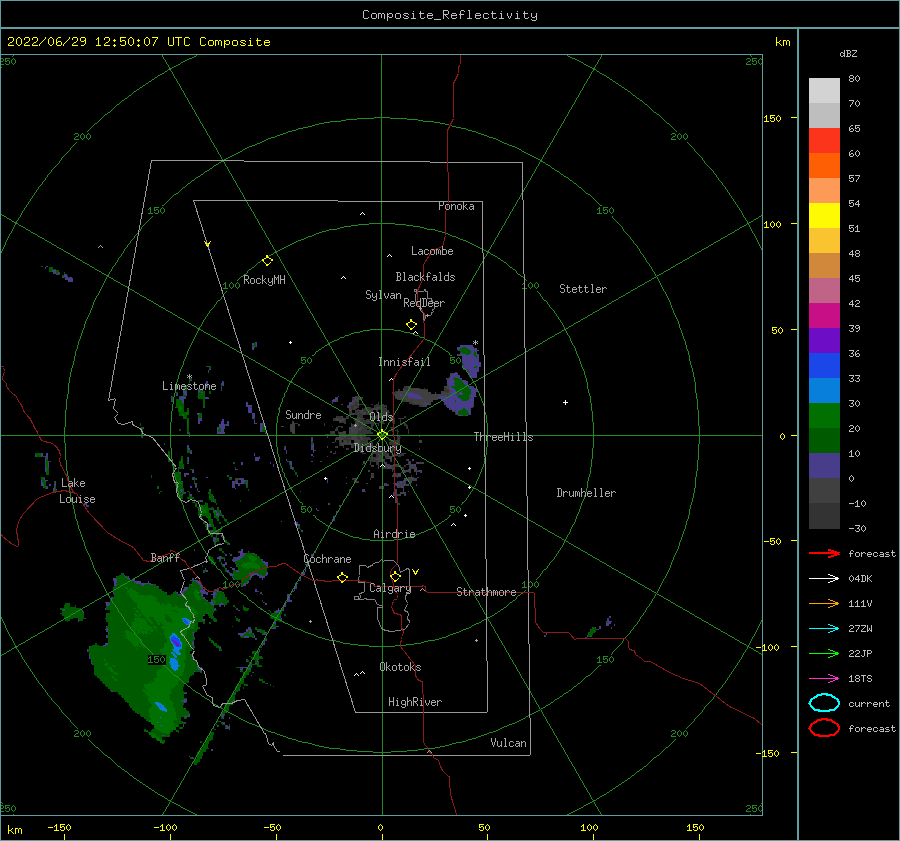Click the white asterisk above Limestone
This screenshot has width=900, height=841.
(189, 377)
